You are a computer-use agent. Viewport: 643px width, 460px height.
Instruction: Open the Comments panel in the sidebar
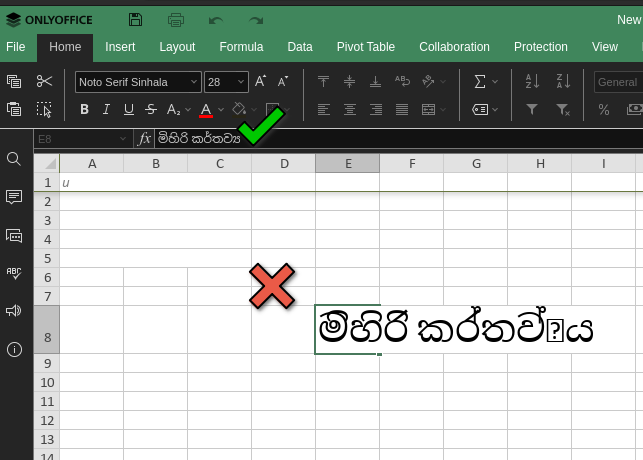(14, 197)
